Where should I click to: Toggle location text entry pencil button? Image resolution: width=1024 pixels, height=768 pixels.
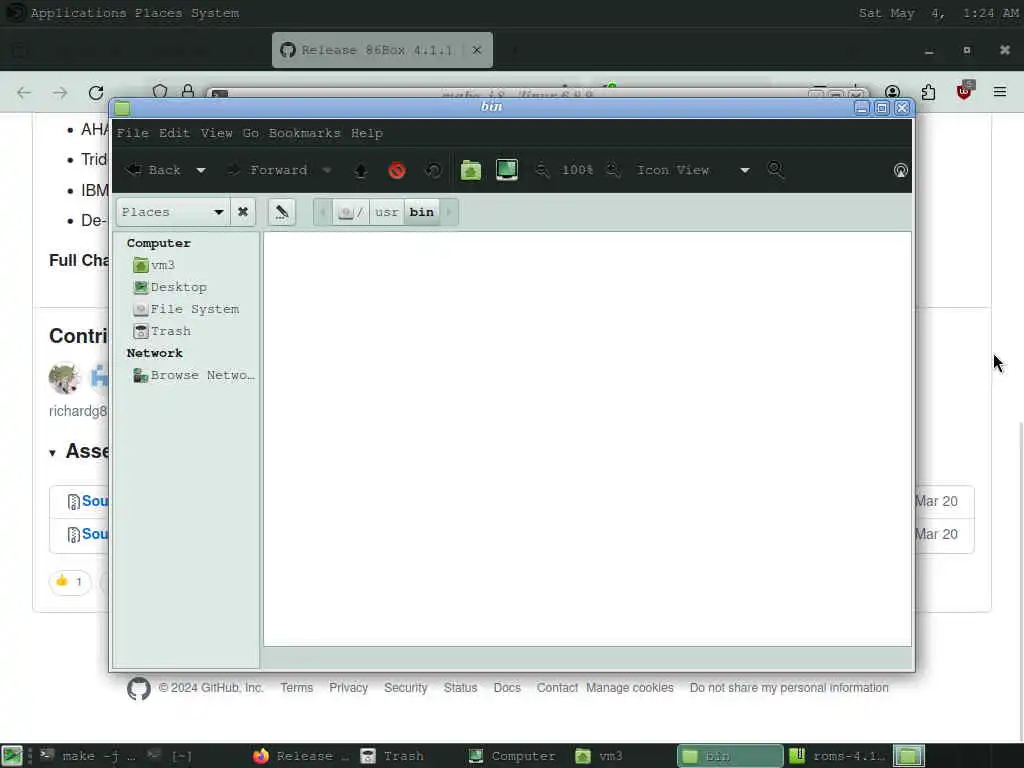tap(281, 212)
